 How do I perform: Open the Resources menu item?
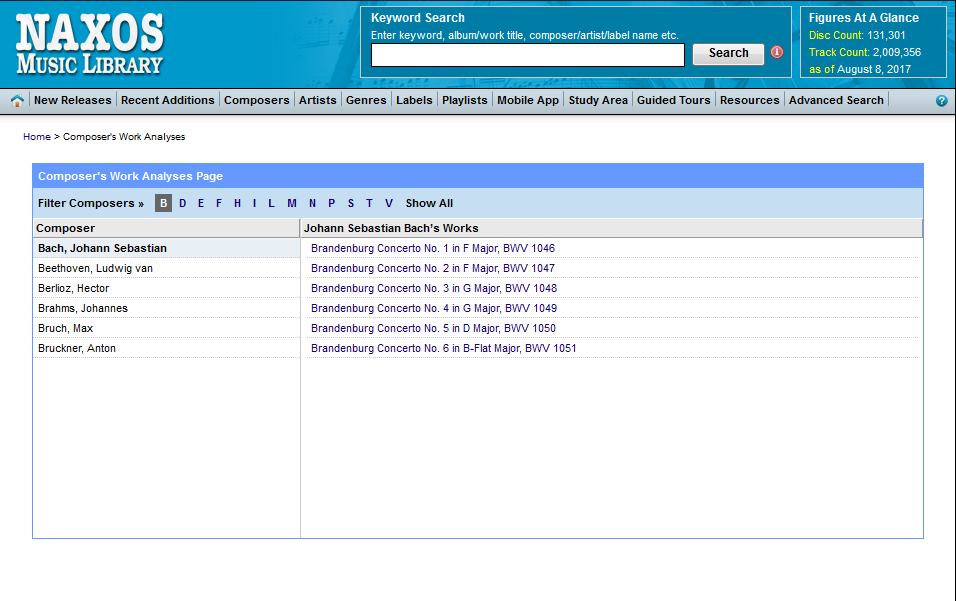pyautogui.click(x=749, y=100)
